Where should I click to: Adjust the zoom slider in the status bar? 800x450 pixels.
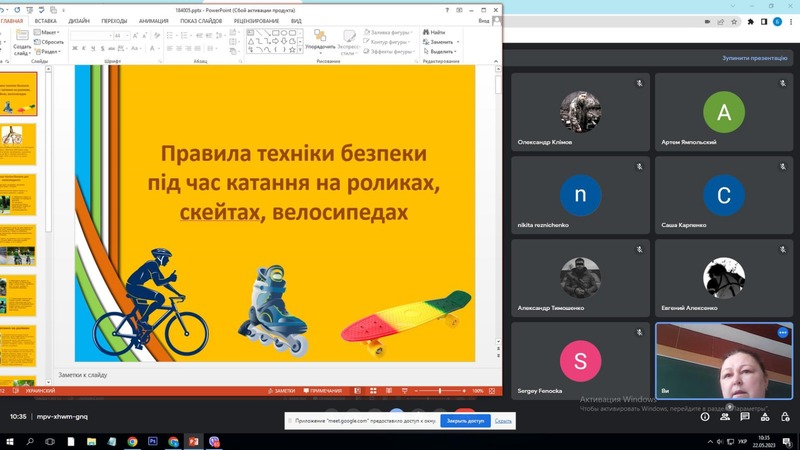click(x=440, y=391)
